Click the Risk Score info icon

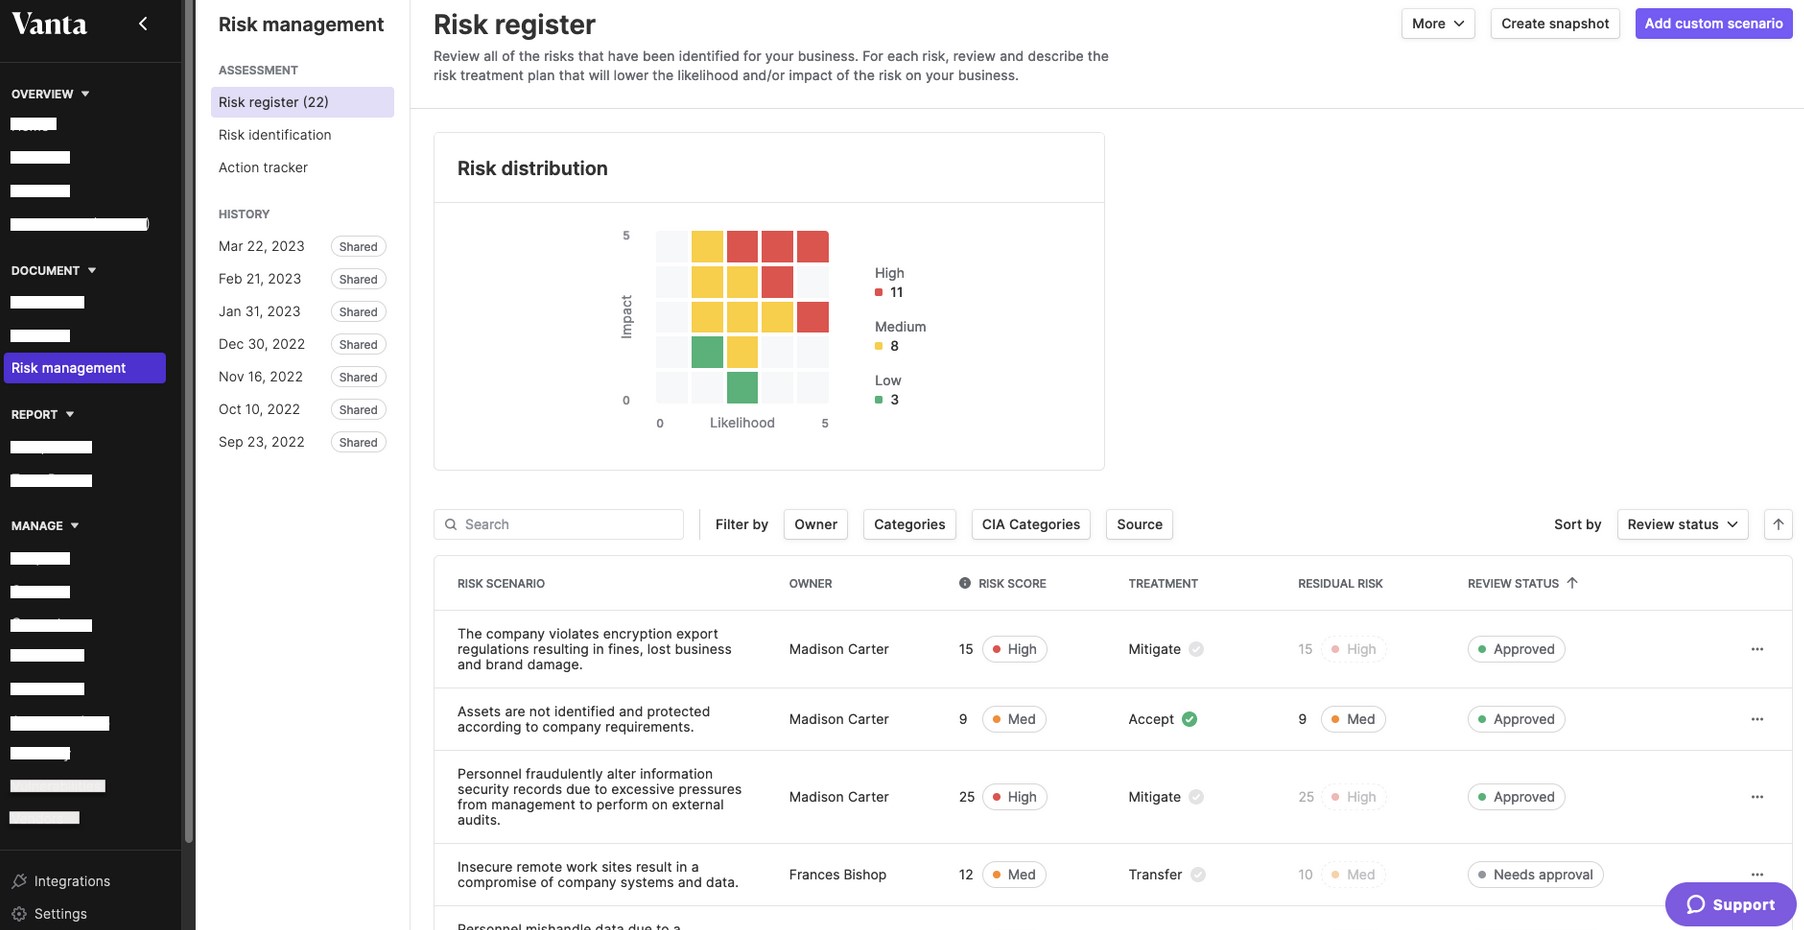tap(965, 583)
